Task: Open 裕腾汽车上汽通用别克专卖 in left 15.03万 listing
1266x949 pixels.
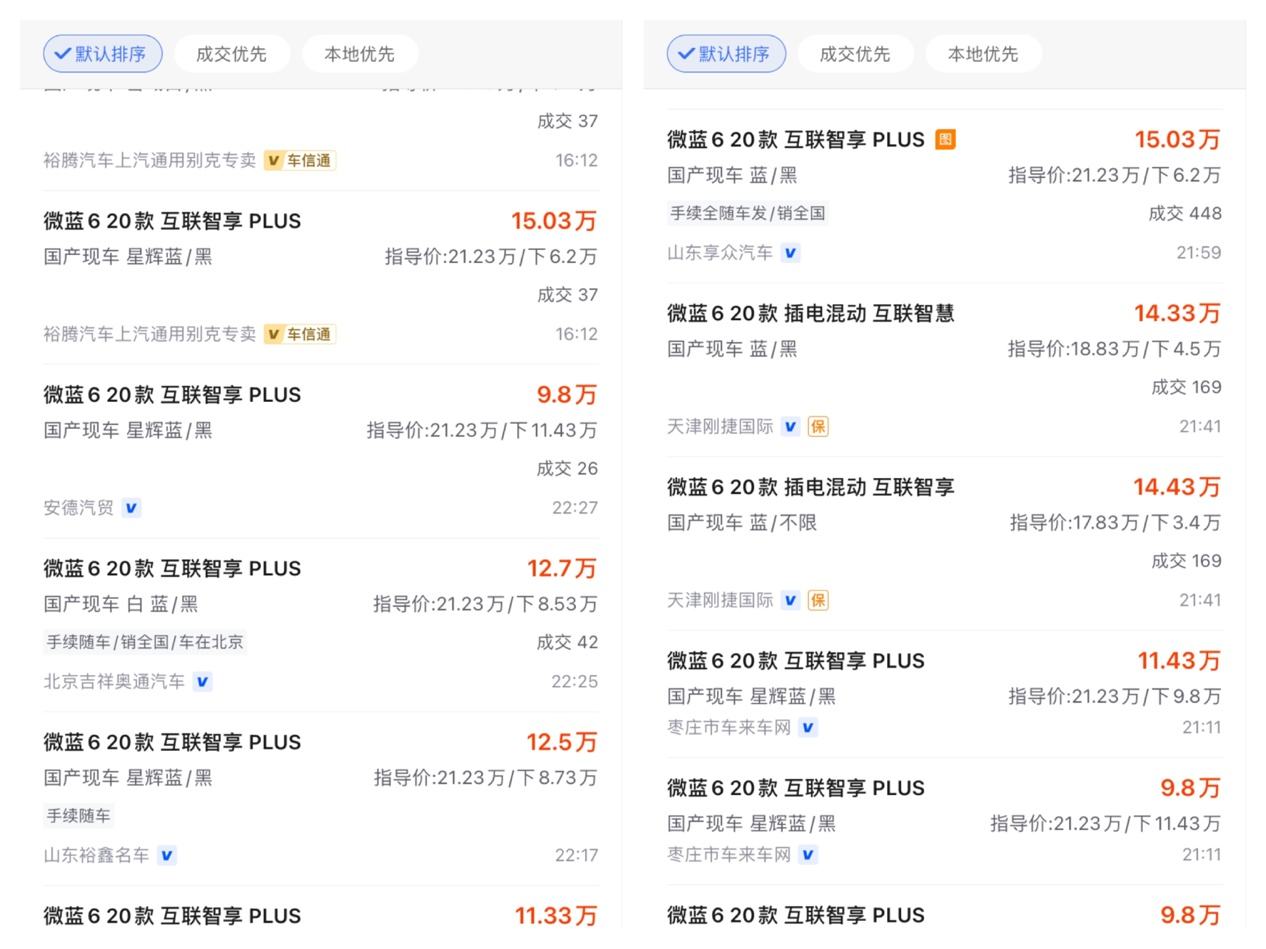Action: 150,334
